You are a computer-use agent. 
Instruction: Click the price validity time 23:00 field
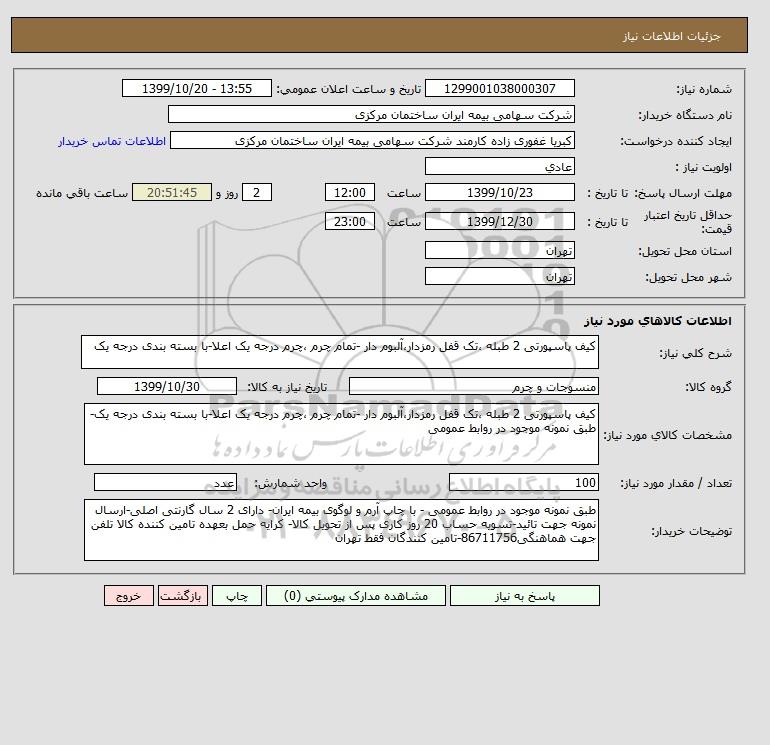[x=350, y=221]
